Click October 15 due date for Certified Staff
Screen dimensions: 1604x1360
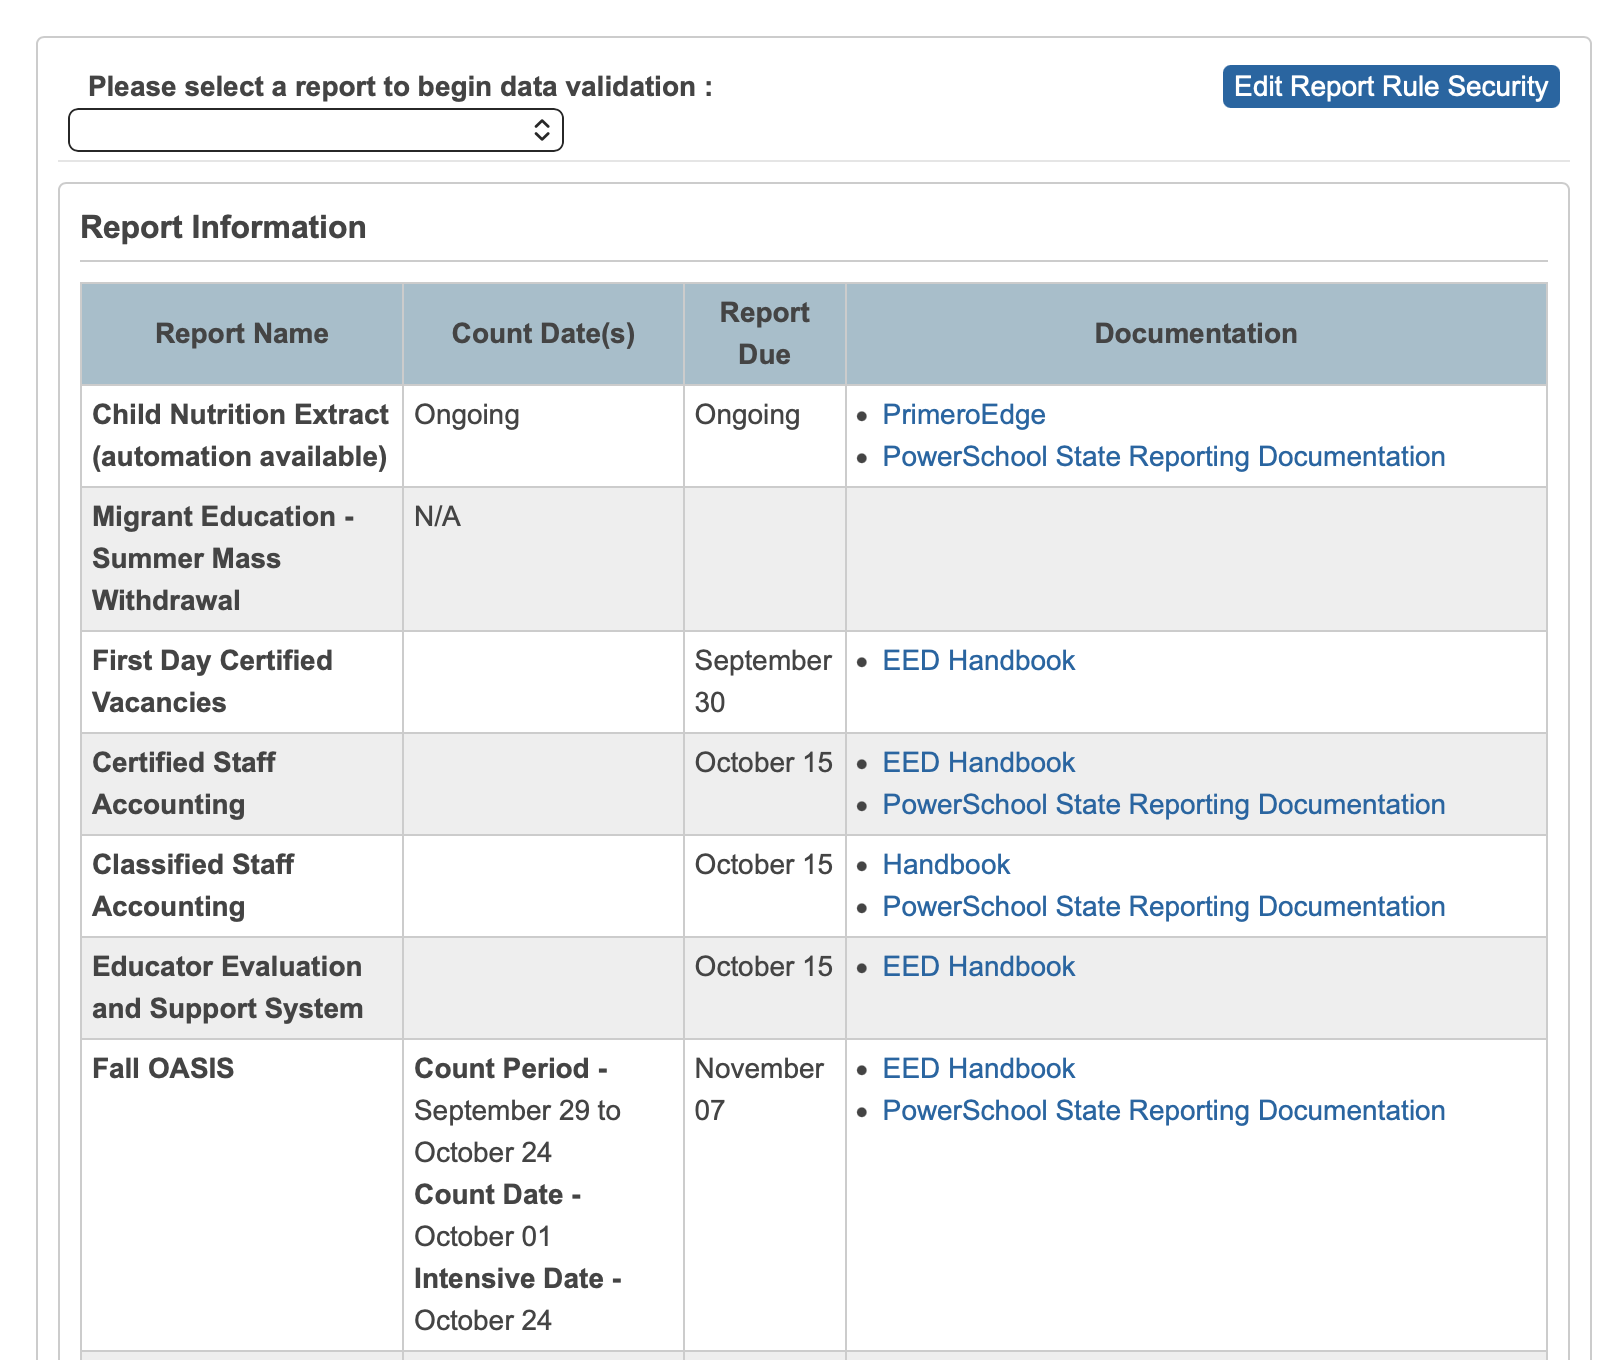763,763
